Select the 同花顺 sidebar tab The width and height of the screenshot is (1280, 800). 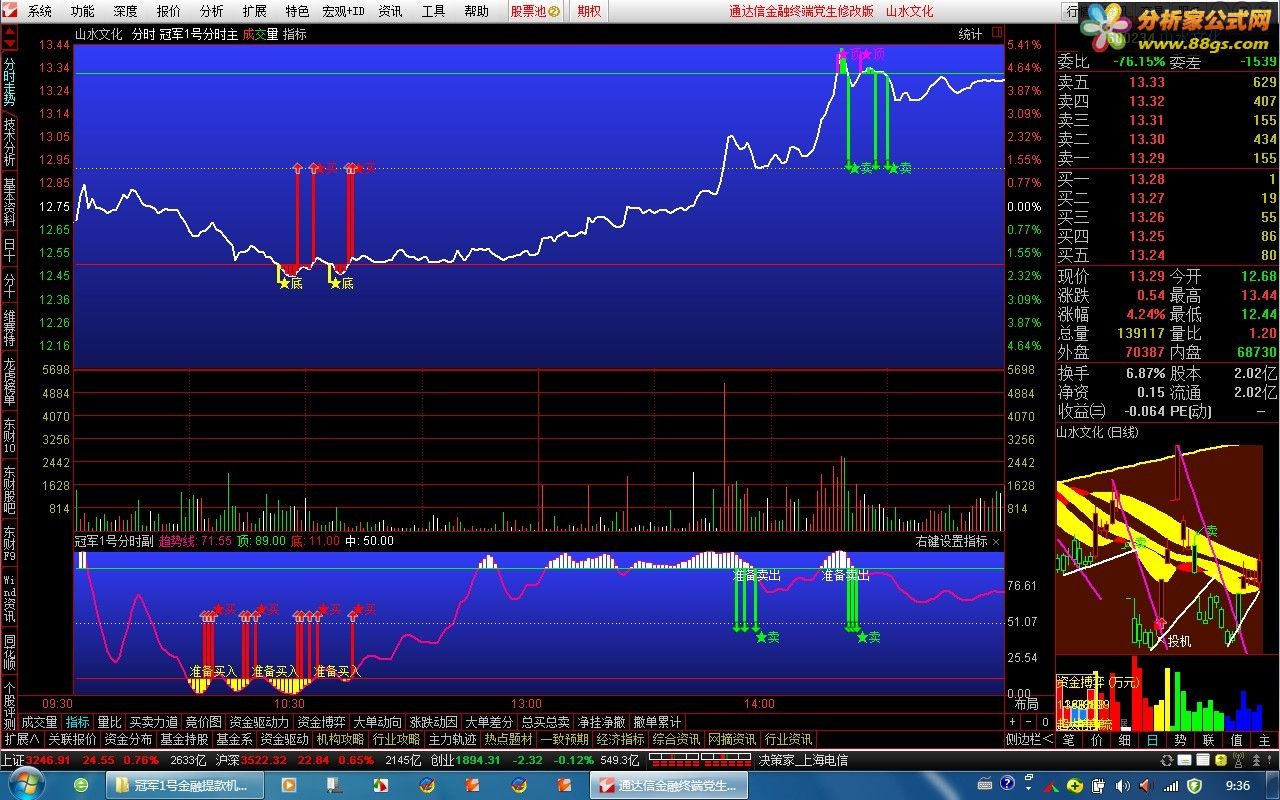[x=9, y=651]
